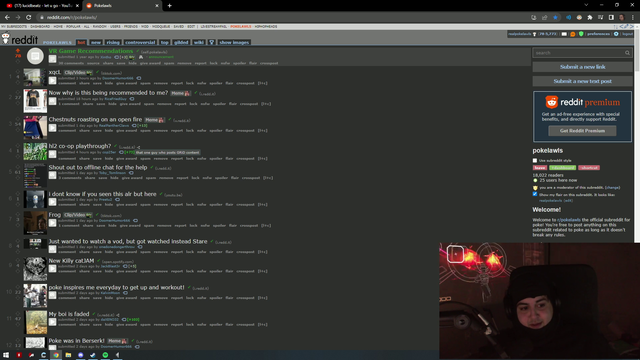The height and width of the screenshot is (360, 640).
Task: Click expando box on Chestnuts roasting post
Action: pyautogui.click(x=53, y=128)
